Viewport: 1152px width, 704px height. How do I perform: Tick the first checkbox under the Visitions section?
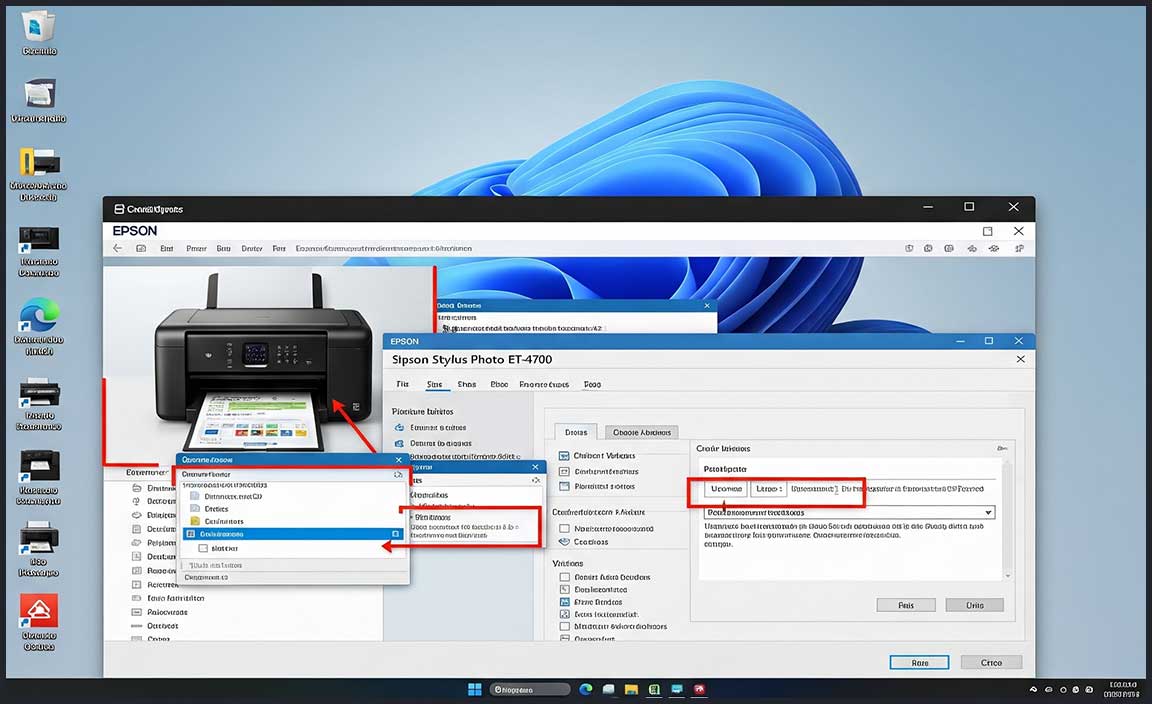tap(565, 577)
